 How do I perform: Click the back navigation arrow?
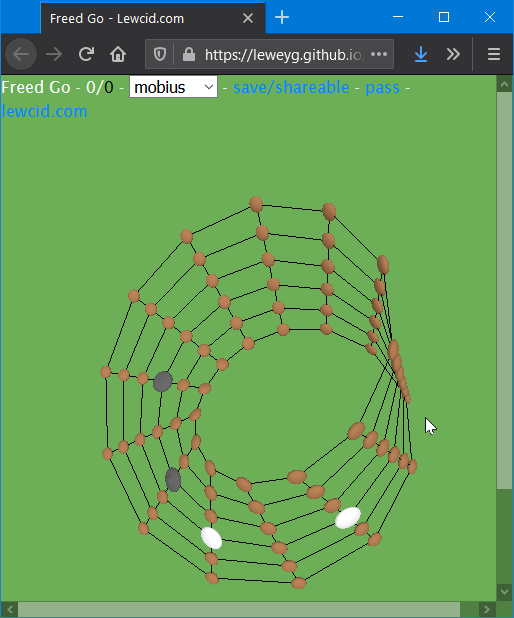pos(21,54)
